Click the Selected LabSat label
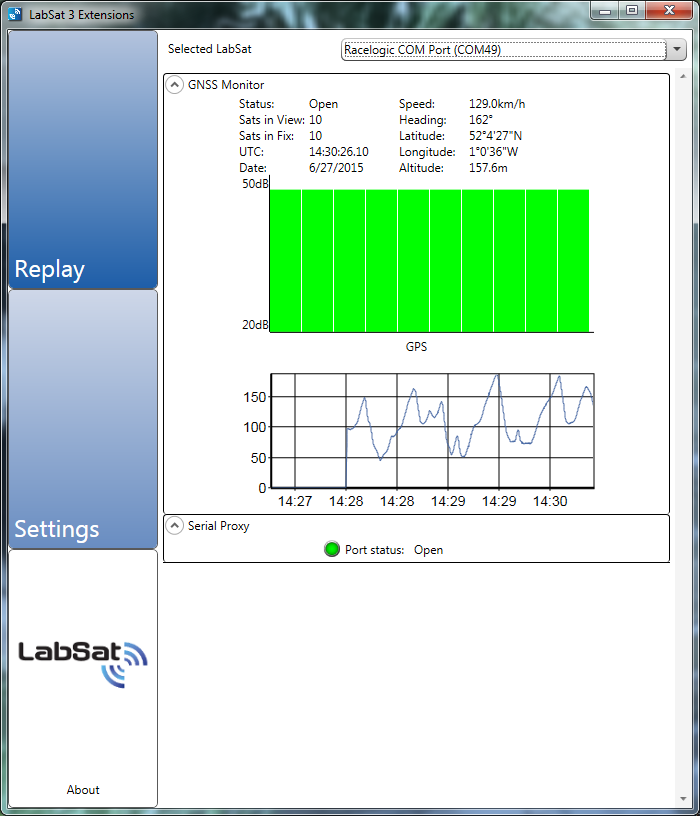Image resolution: width=700 pixels, height=816 pixels. tap(210, 49)
